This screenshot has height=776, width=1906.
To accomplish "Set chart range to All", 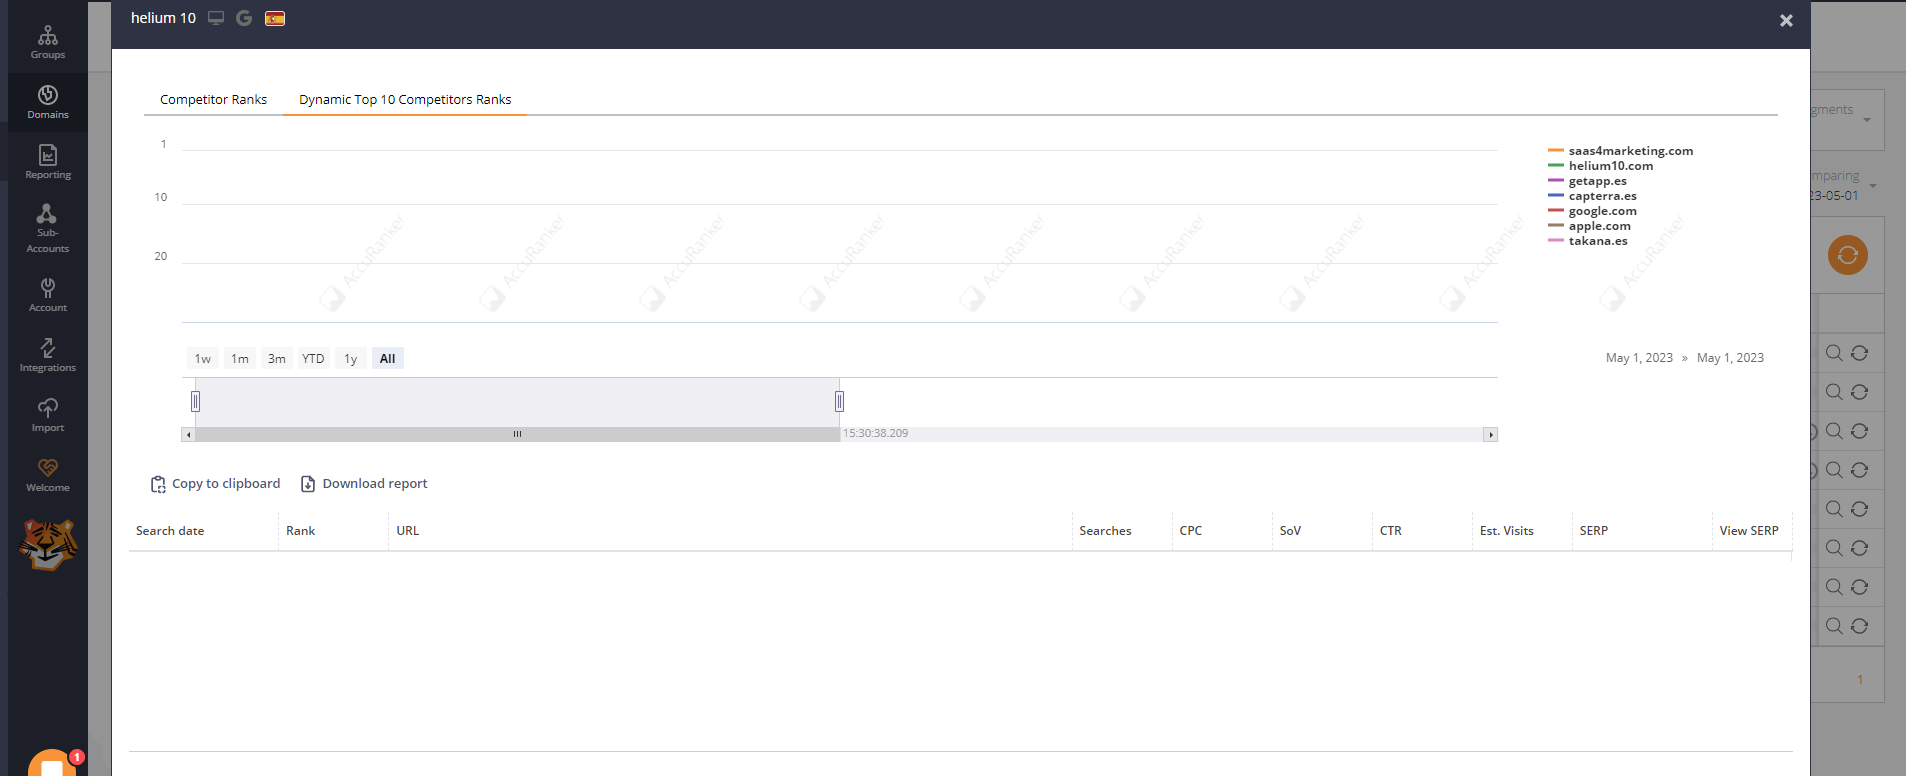I will [x=388, y=358].
